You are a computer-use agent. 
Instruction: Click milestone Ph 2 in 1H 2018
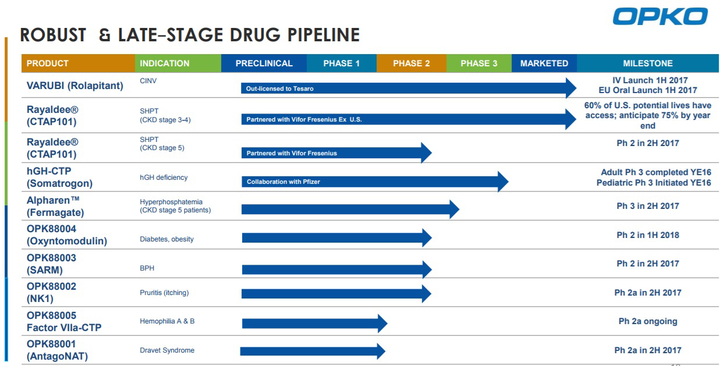(648, 235)
